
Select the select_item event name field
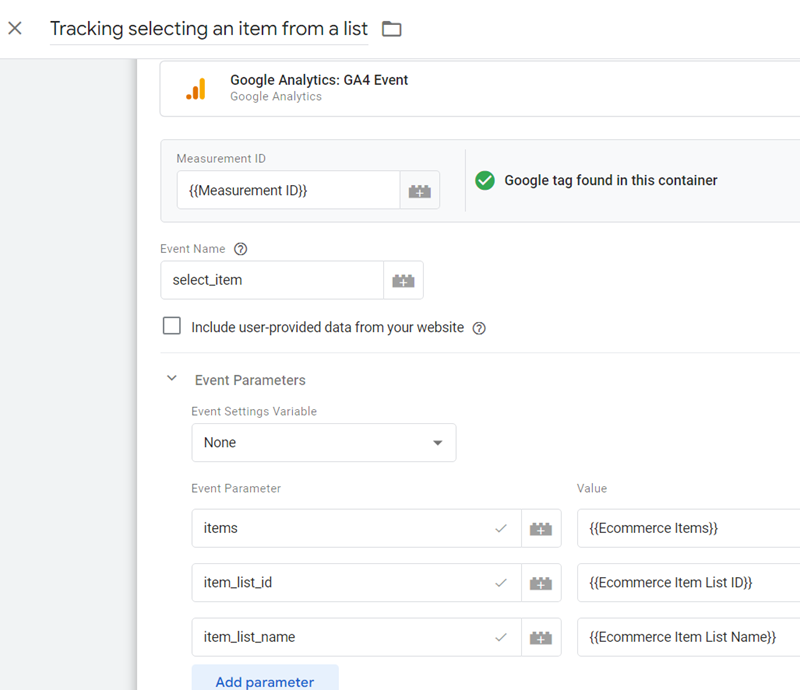(271, 280)
